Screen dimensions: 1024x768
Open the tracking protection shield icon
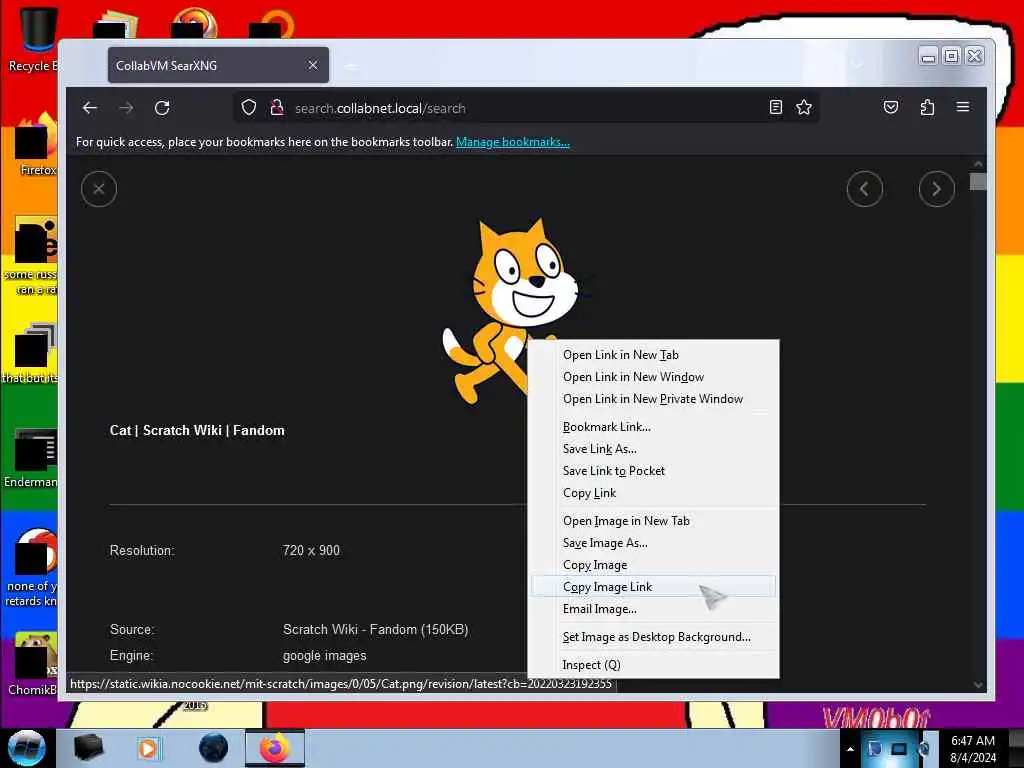point(249,107)
